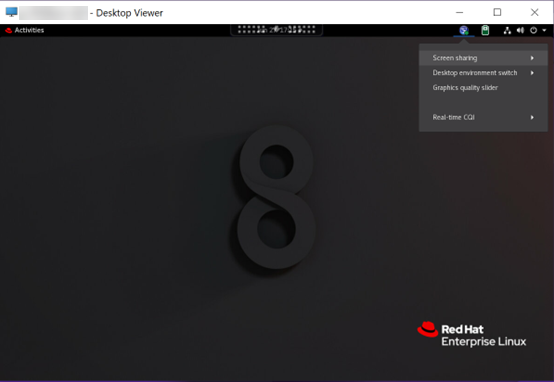Click the green battery-shaped tray icon

pyautogui.click(x=485, y=30)
